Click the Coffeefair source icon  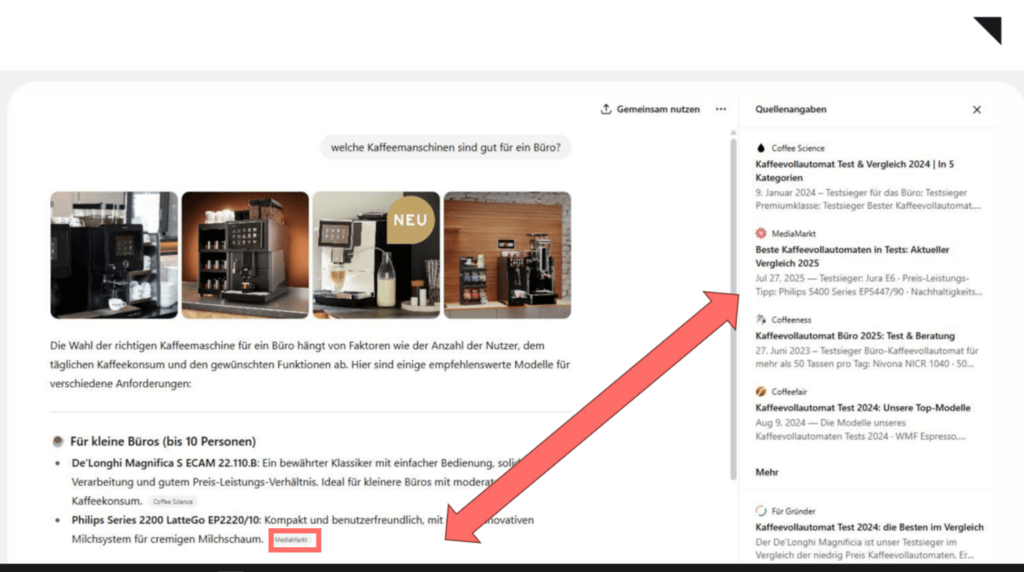[x=761, y=391]
